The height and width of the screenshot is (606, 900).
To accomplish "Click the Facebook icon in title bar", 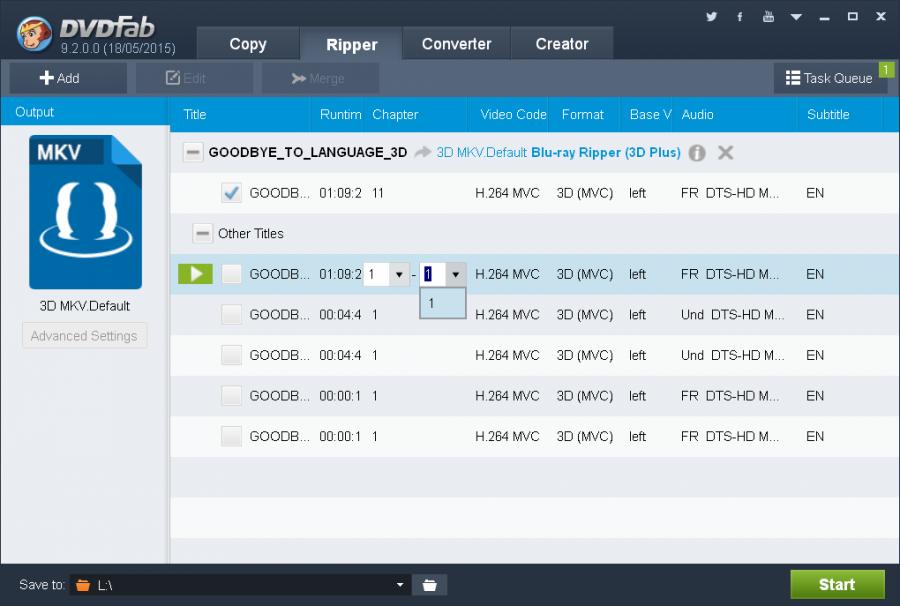I will [x=740, y=16].
